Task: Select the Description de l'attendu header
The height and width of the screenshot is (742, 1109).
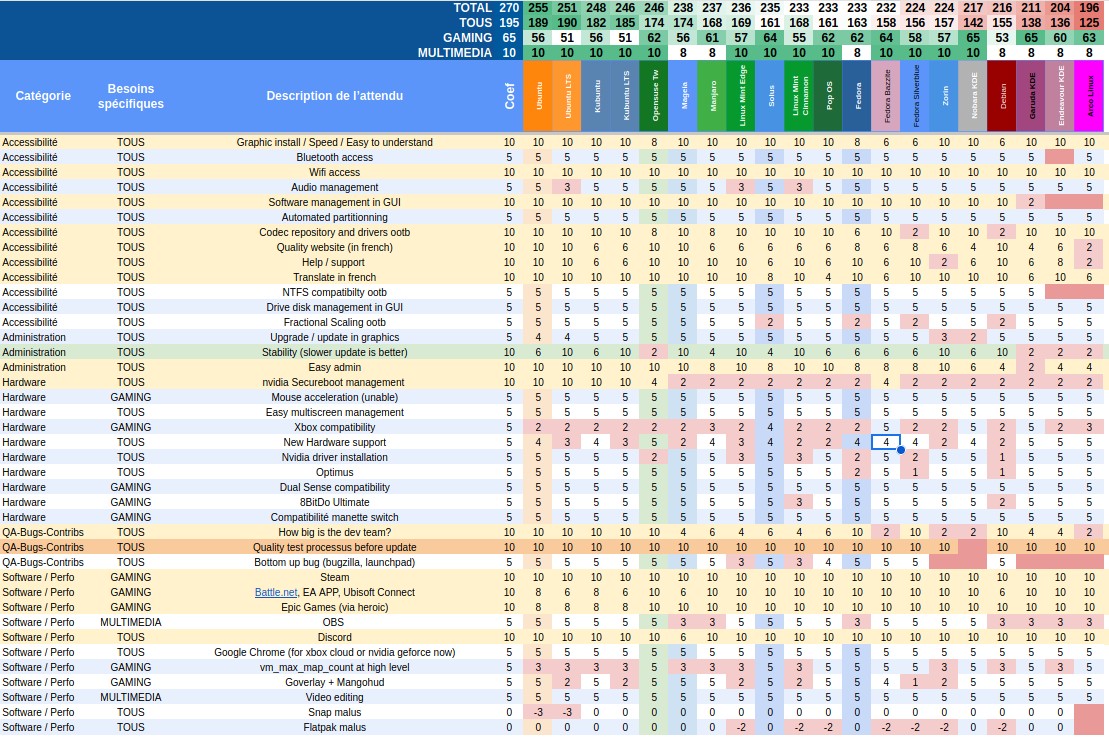Action: pos(334,96)
